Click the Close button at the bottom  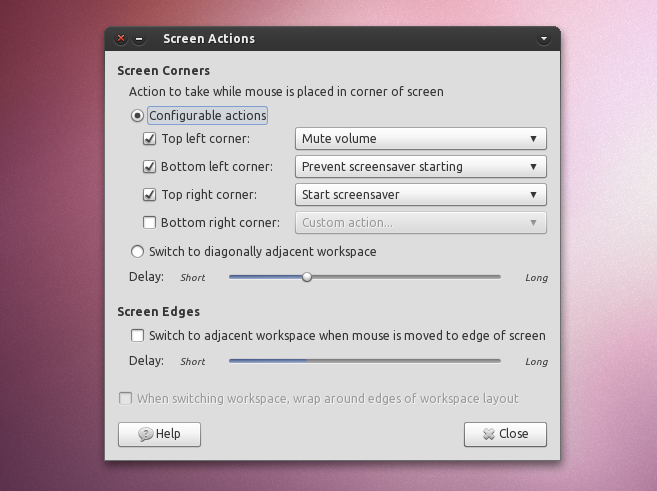pos(505,434)
